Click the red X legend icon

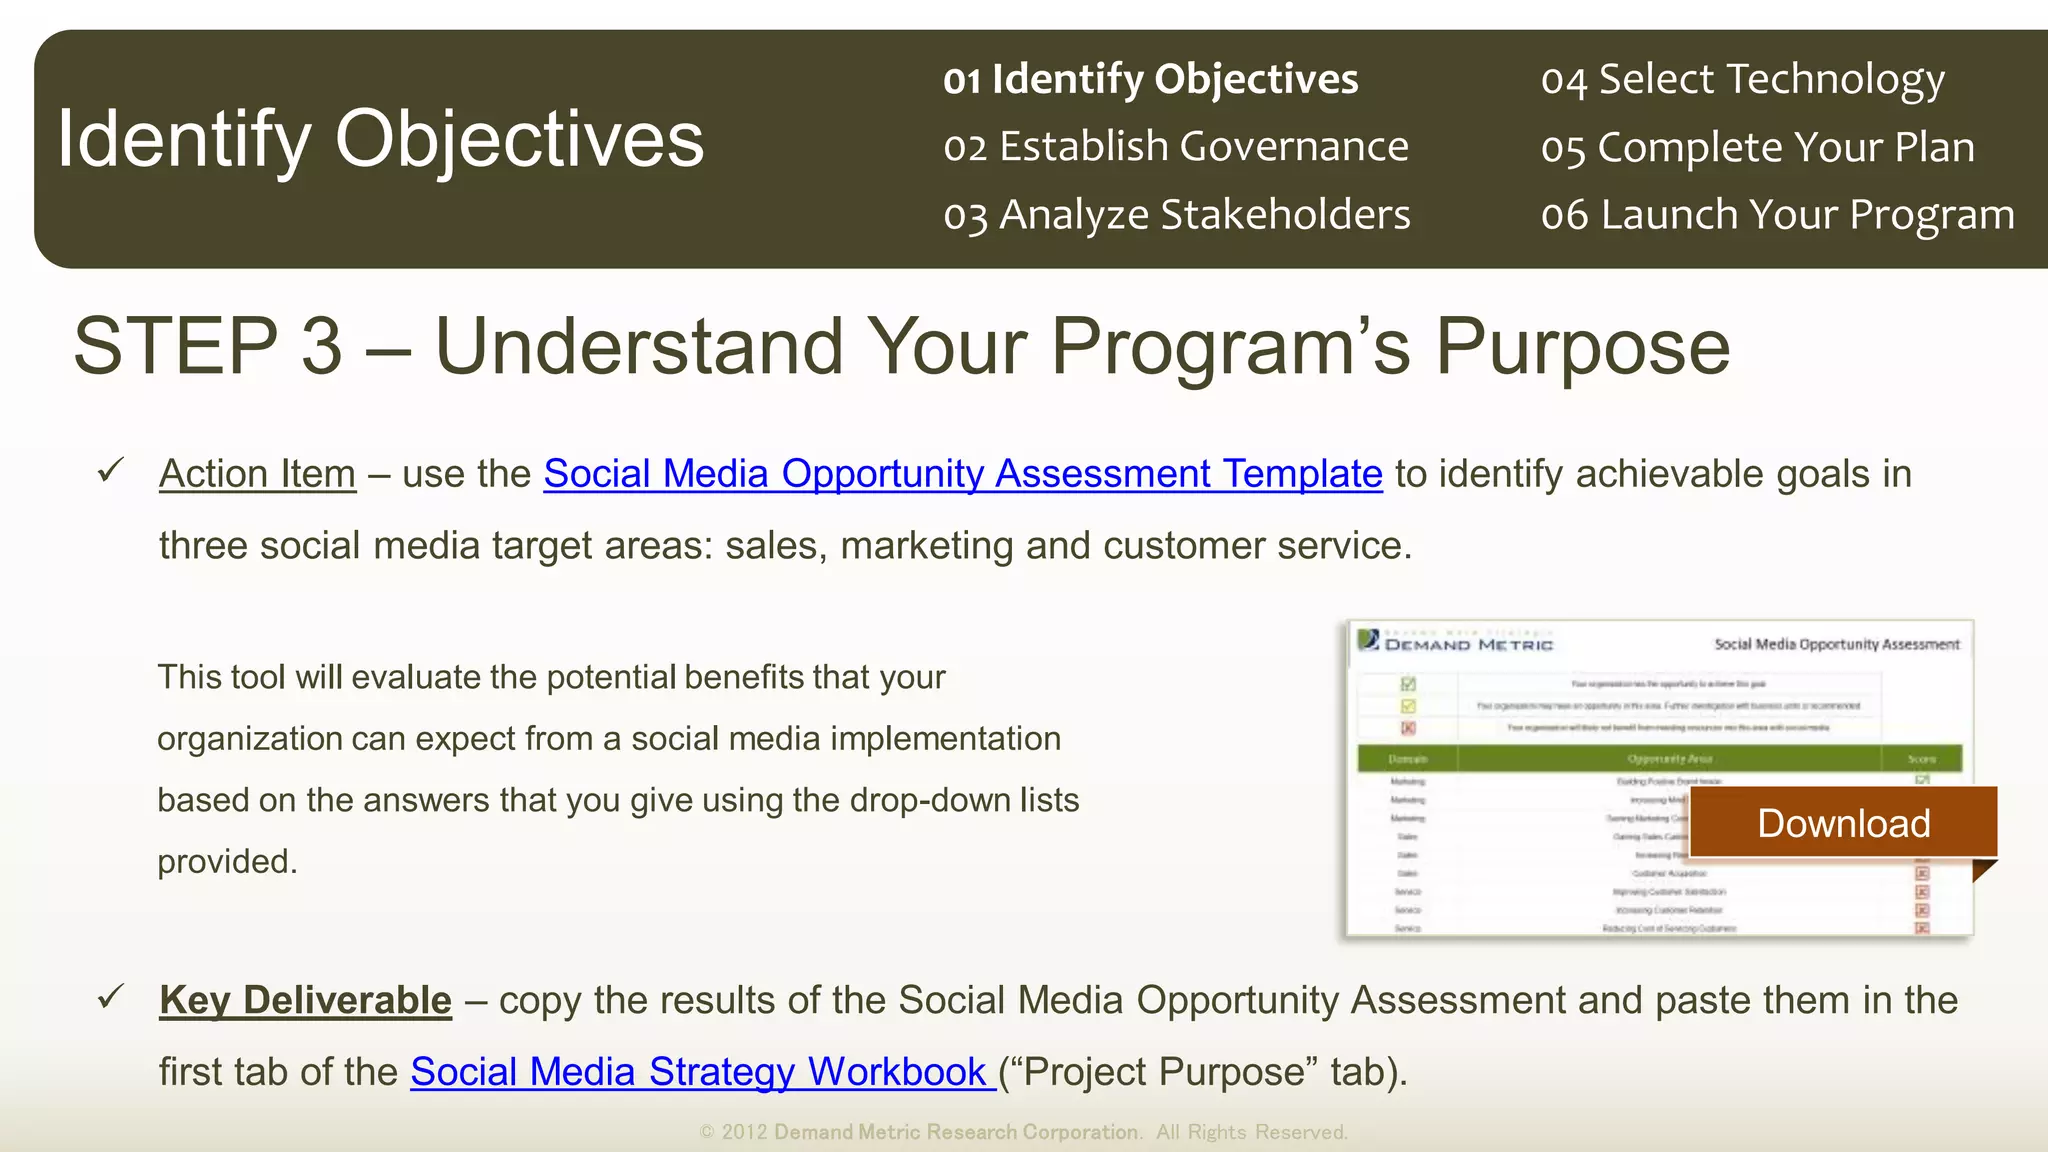pyautogui.click(x=1408, y=728)
